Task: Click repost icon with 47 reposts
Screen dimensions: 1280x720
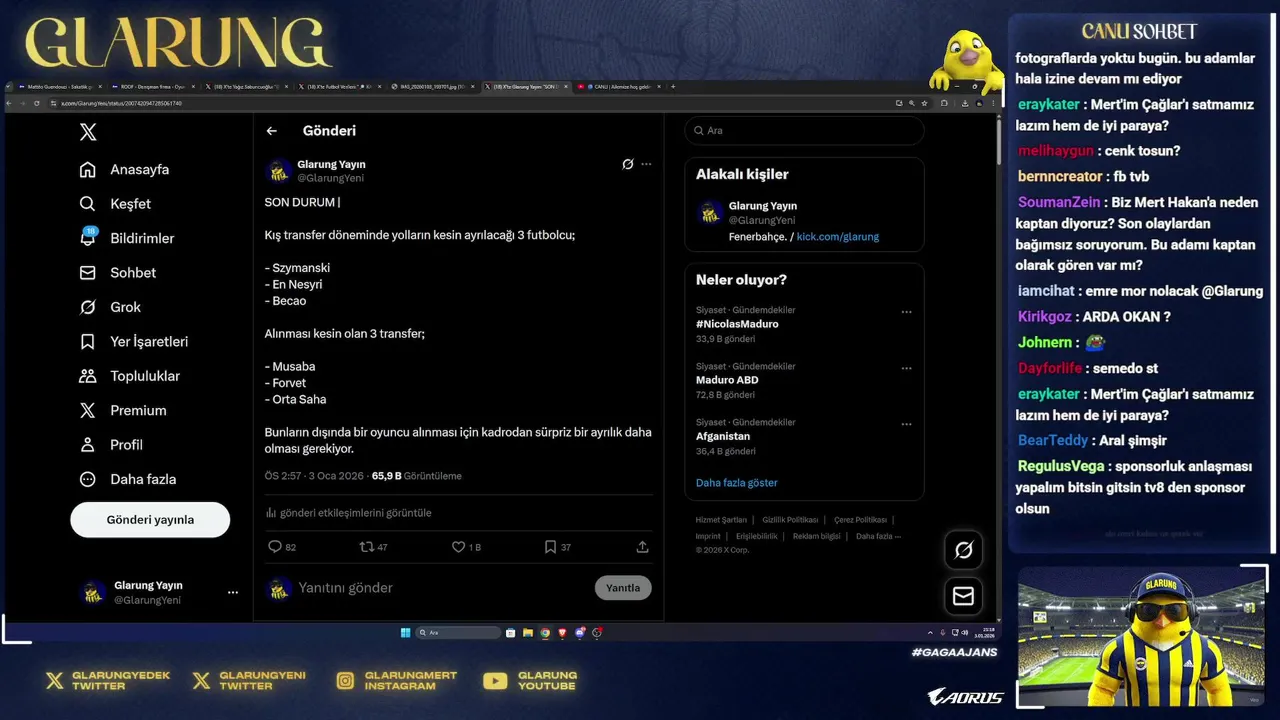Action: [x=366, y=547]
